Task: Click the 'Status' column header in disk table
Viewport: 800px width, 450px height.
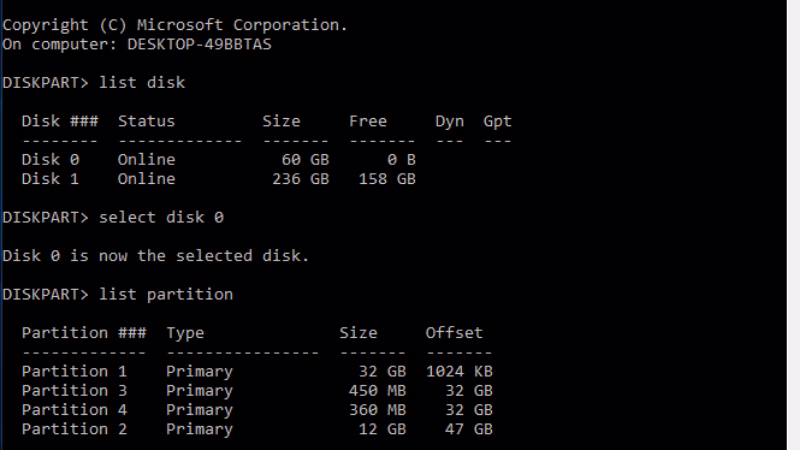Action: (x=146, y=121)
